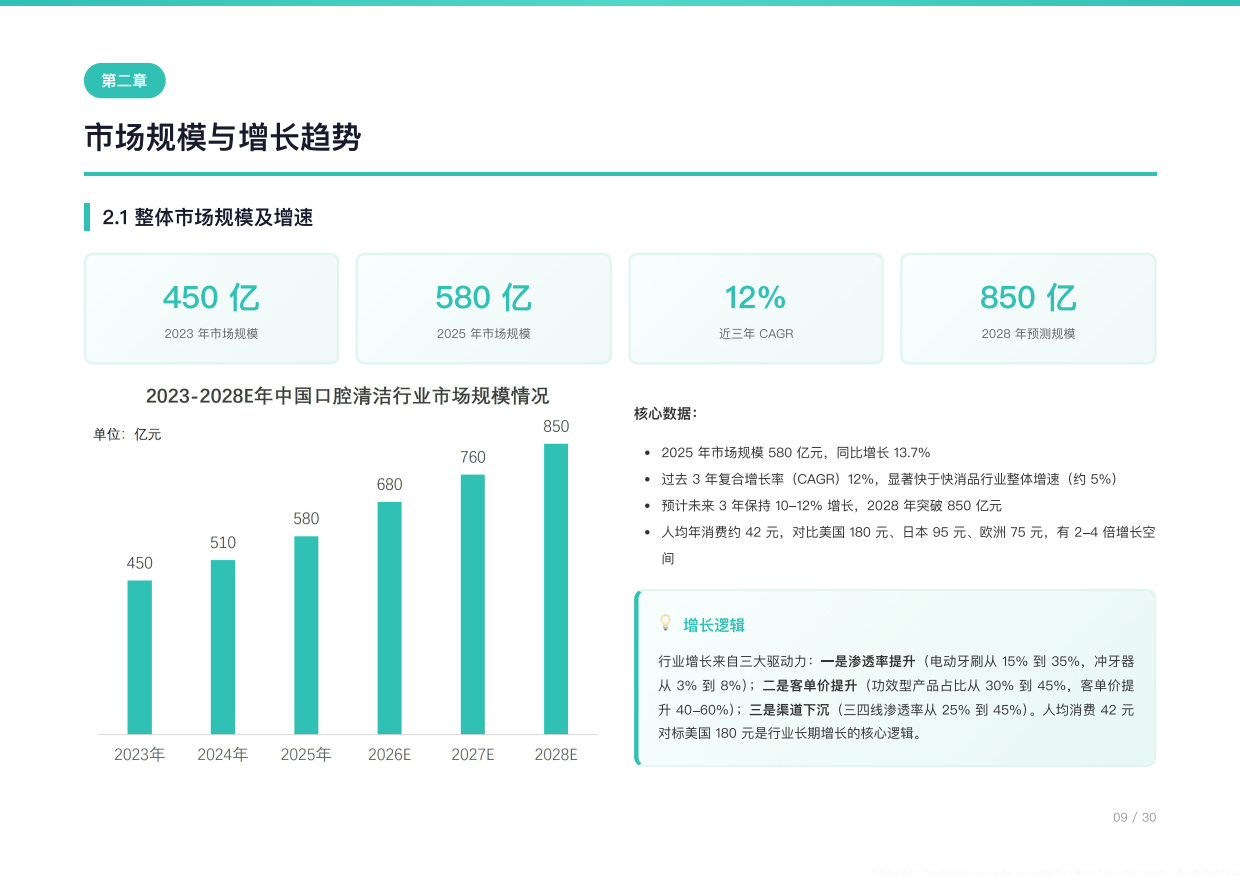
Task: Select the heading 市场规模与增长趋势
Action: tap(222, 138)
